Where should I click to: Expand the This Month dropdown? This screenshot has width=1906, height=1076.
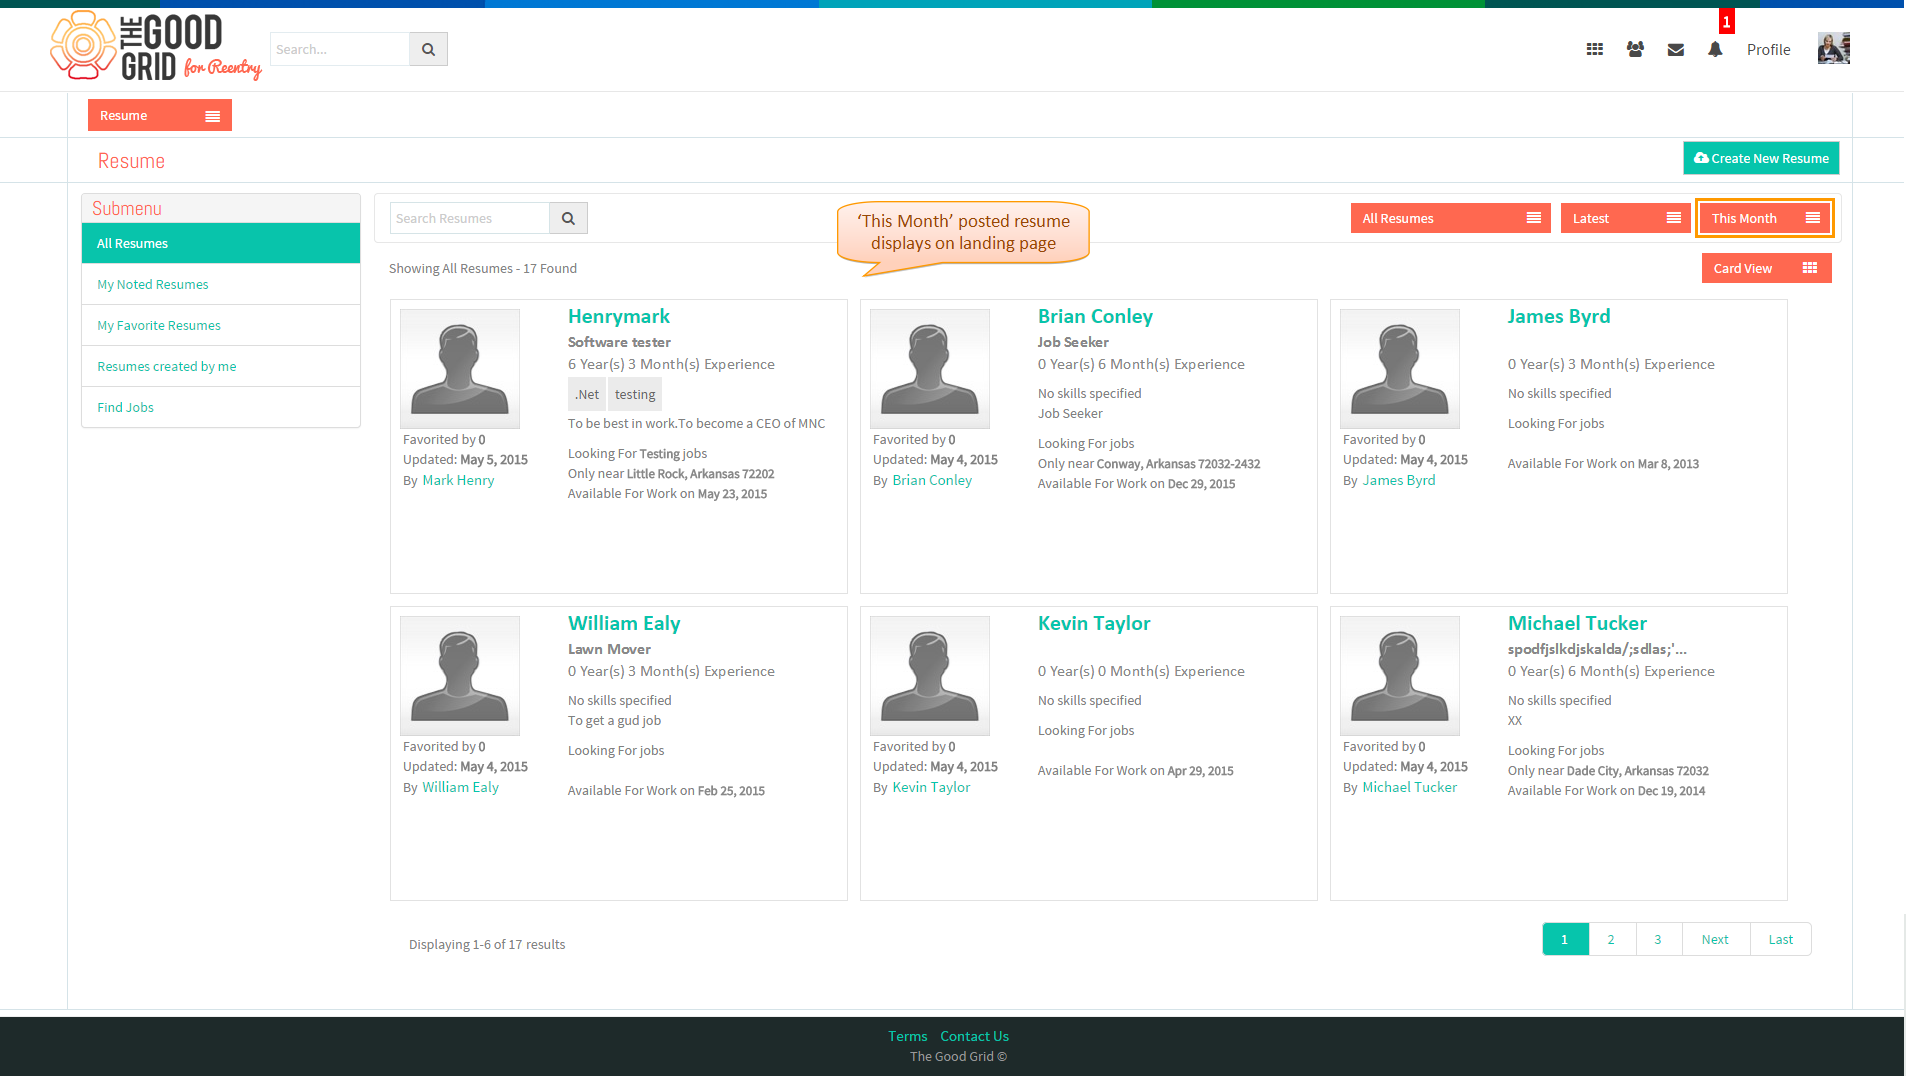pyautogui.click(x=1764, y=218)
